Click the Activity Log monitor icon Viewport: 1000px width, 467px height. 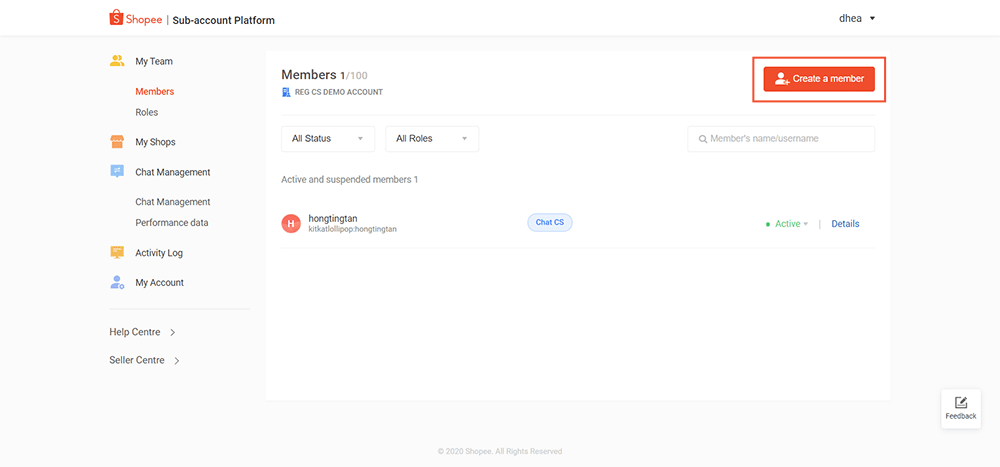[117, 253]
